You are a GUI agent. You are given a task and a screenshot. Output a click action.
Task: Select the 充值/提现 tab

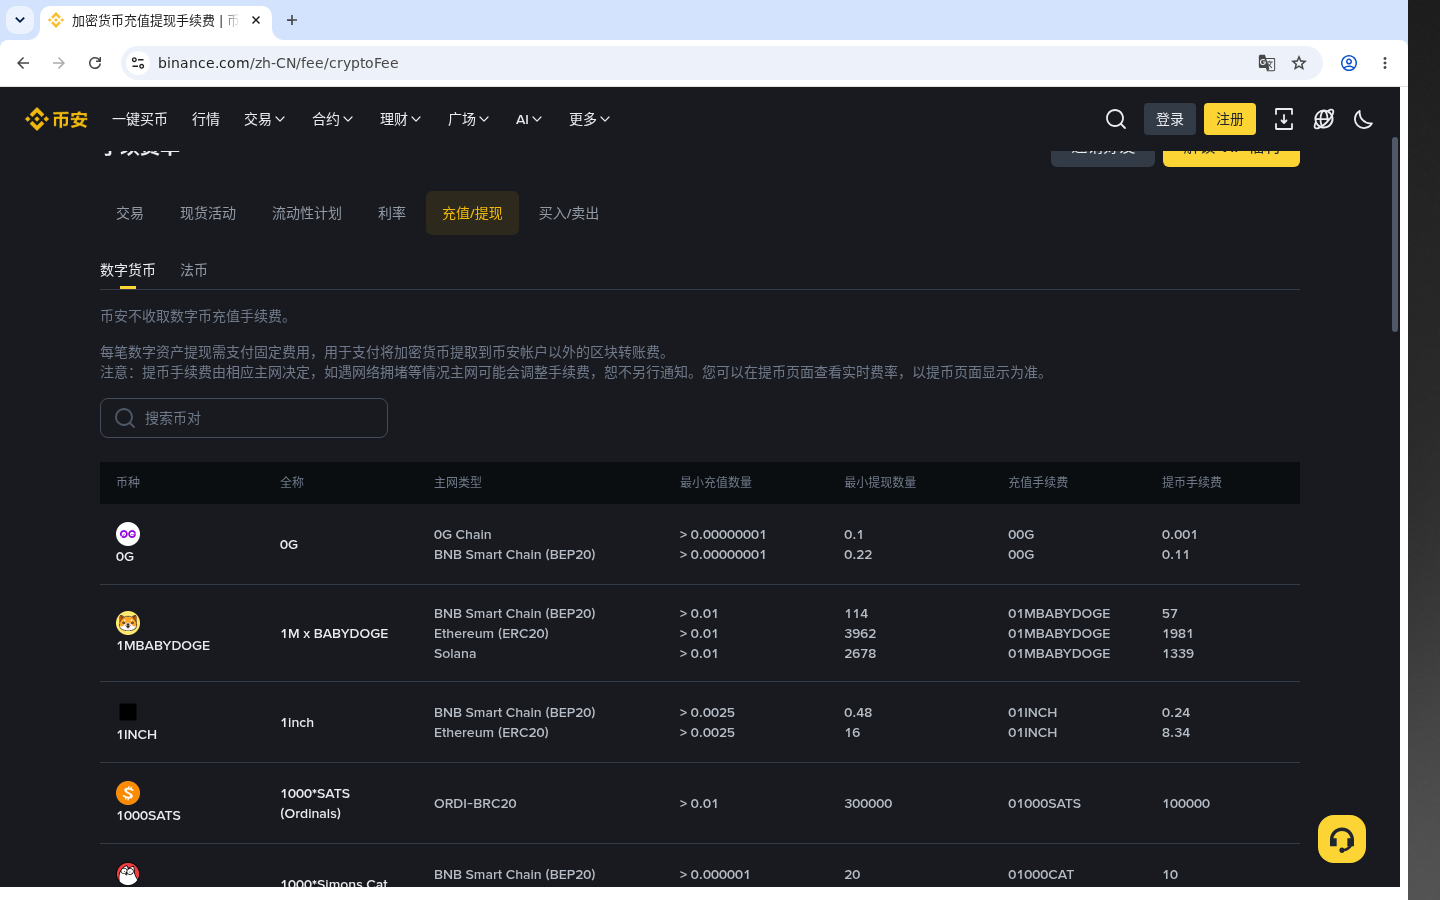tap(472, 213)
